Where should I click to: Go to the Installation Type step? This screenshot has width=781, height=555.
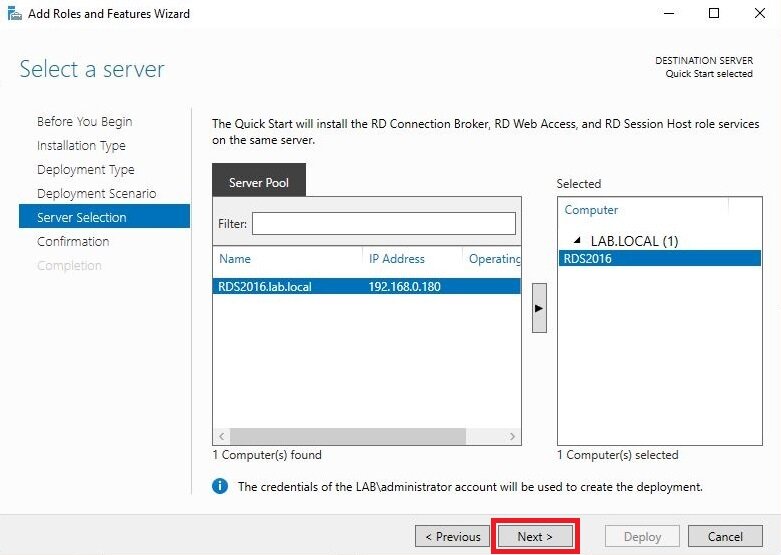81,145
